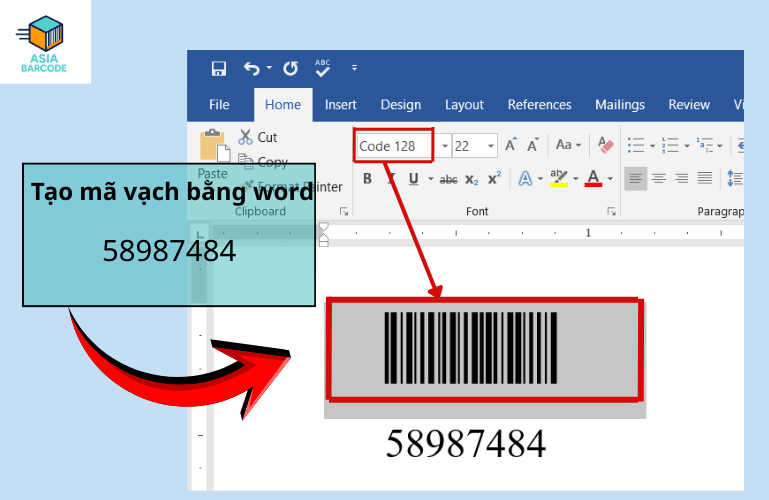Click the 58987484 text below barcode
Screen dimensions: 769x500
[x=465, y=444]
